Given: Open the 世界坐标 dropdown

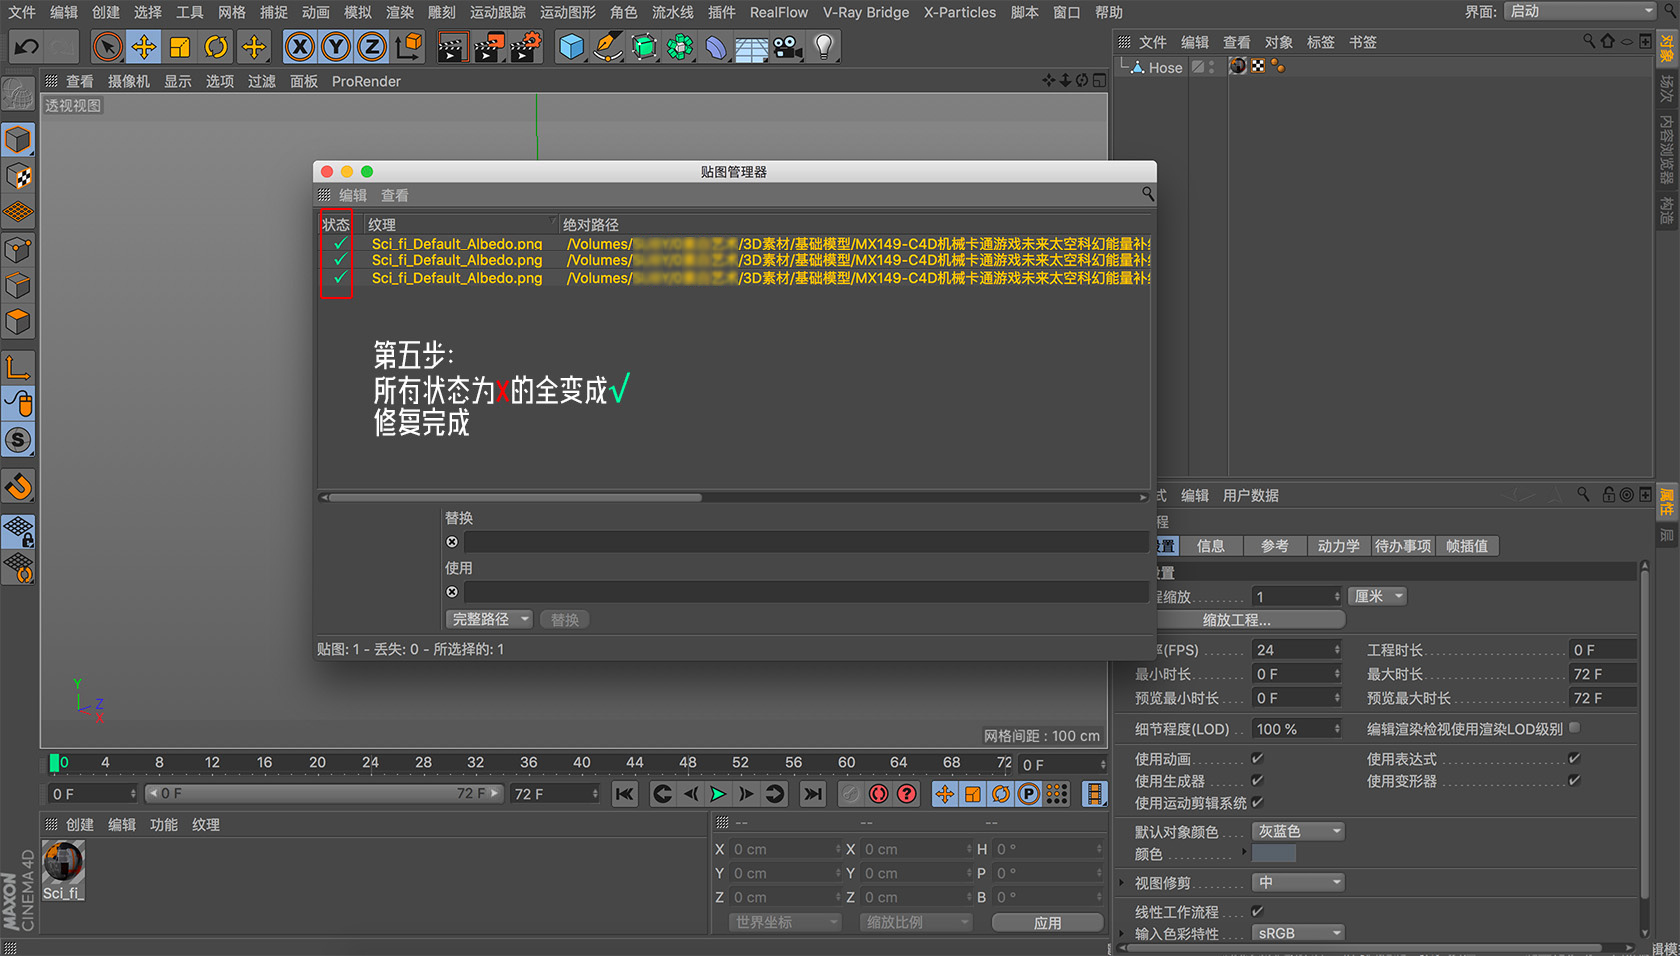Looking at the screenshot, I should pyautogui.click(x=785, y=922).
